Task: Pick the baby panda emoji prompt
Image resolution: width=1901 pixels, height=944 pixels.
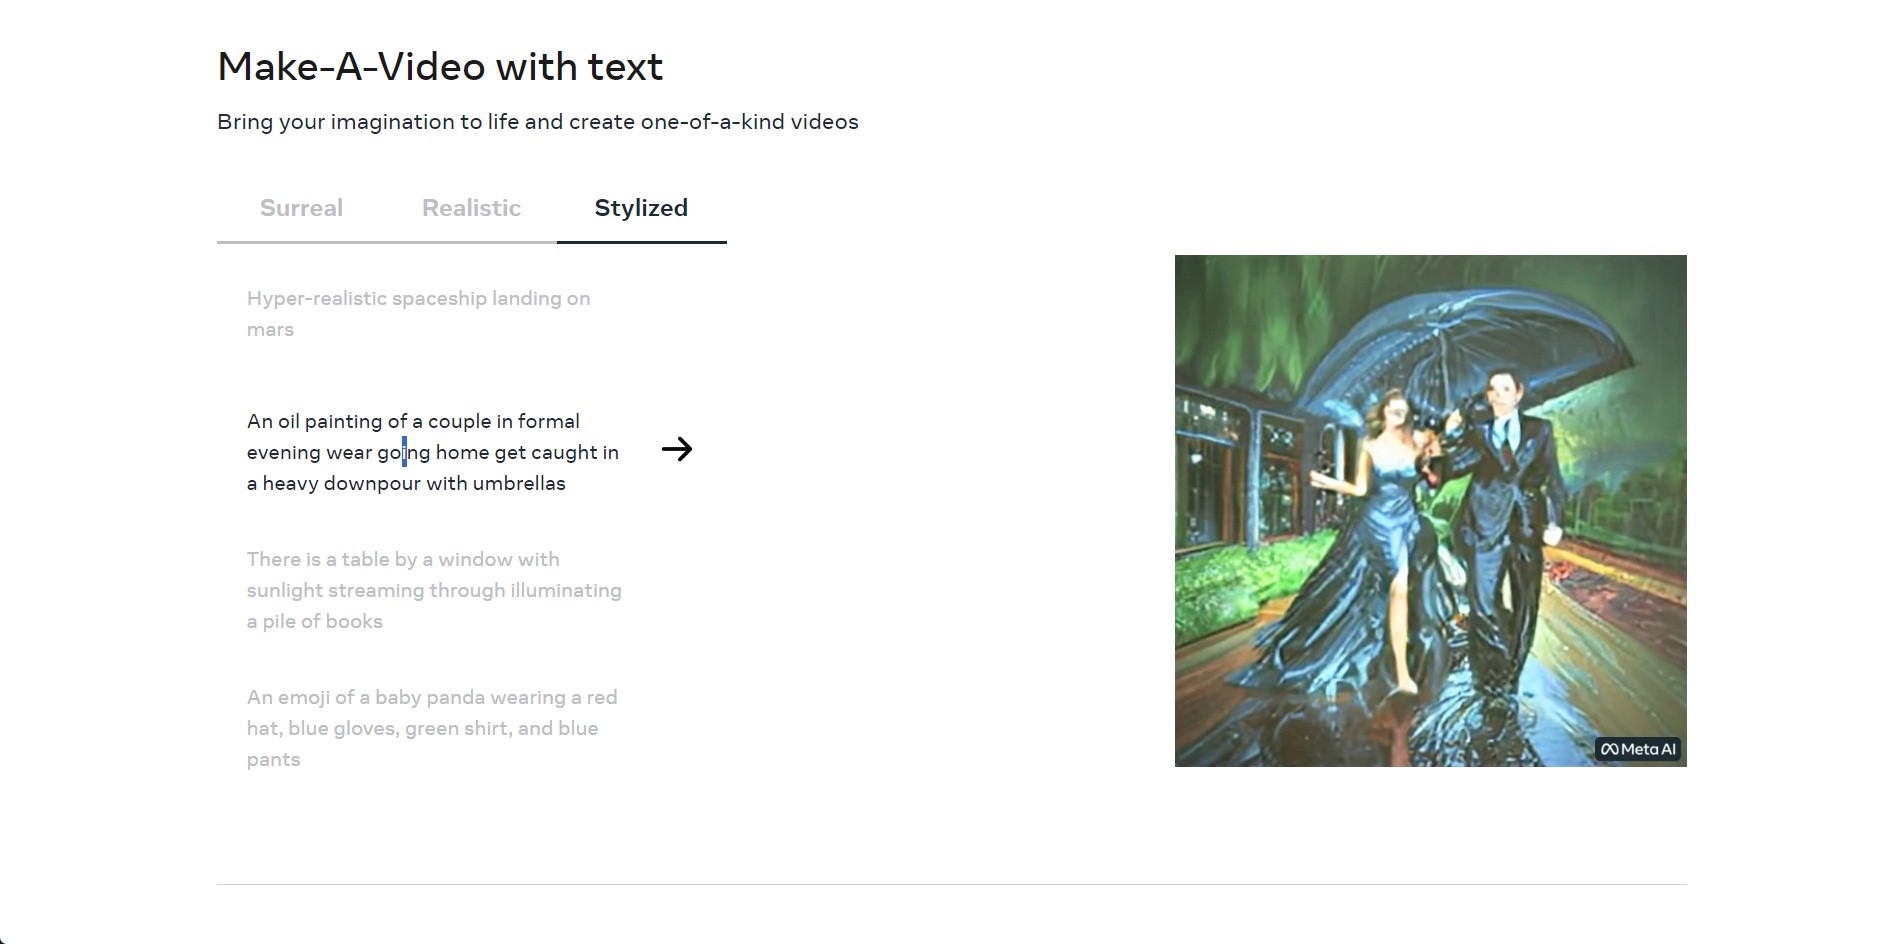Action: pos(432,728)
